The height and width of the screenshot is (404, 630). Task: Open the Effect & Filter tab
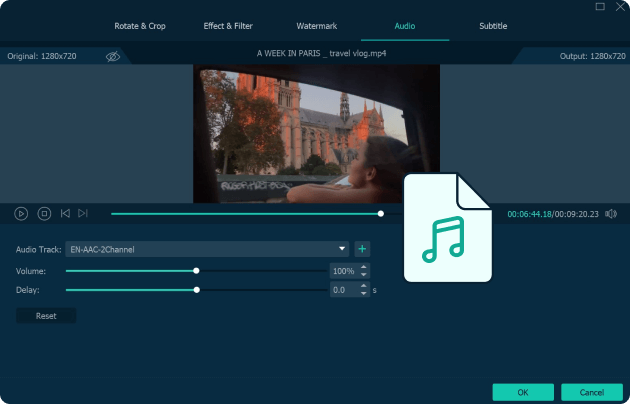228,26
